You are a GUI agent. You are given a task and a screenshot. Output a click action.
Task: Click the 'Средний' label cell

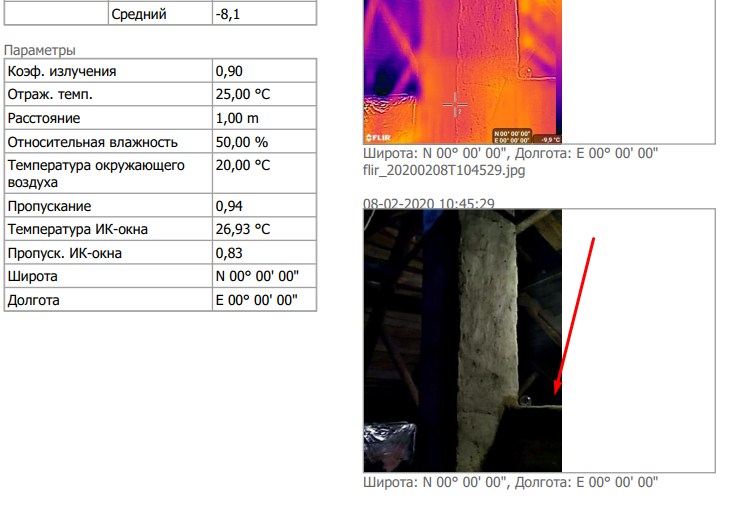pyautogui.click(x=160, y=13)
